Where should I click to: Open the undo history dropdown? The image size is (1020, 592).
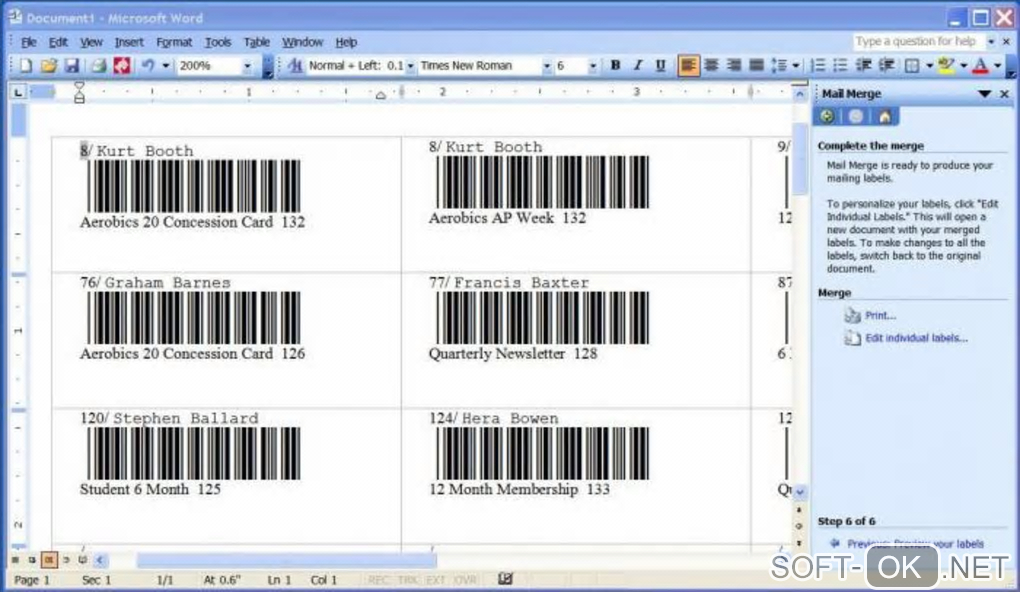point(166,66)
